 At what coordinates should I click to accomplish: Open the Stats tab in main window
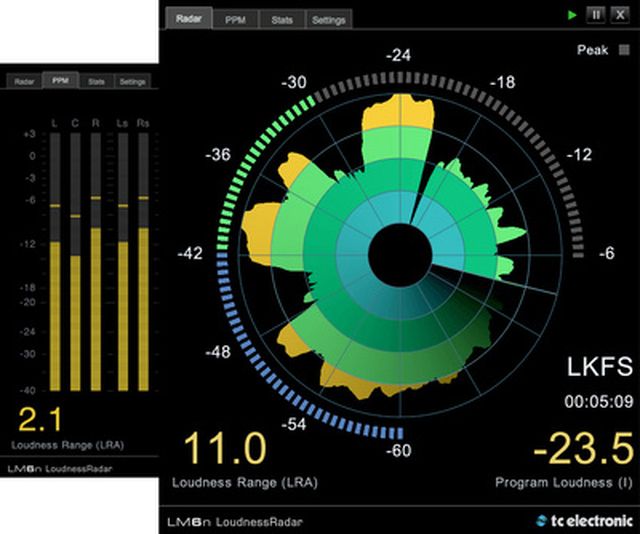click(x=282, y=20)
